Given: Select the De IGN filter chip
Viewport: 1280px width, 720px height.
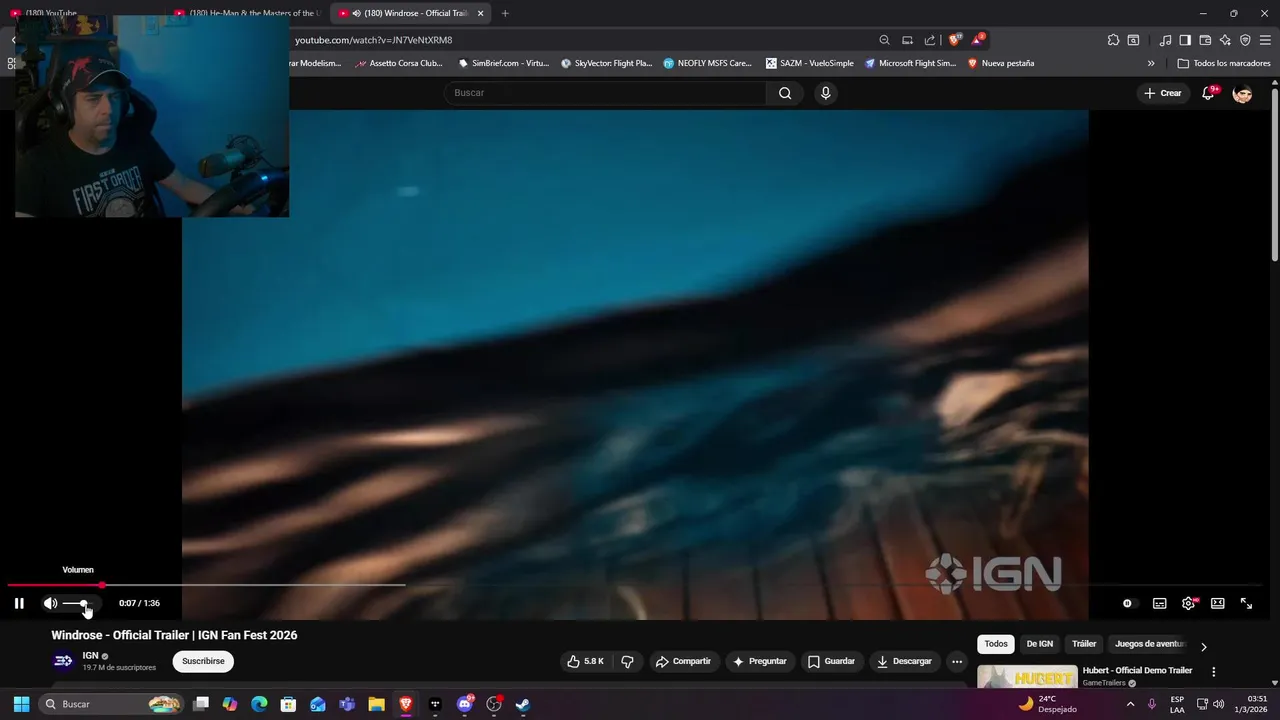Looking at the screenshot, I should (x=1040, y=644).
